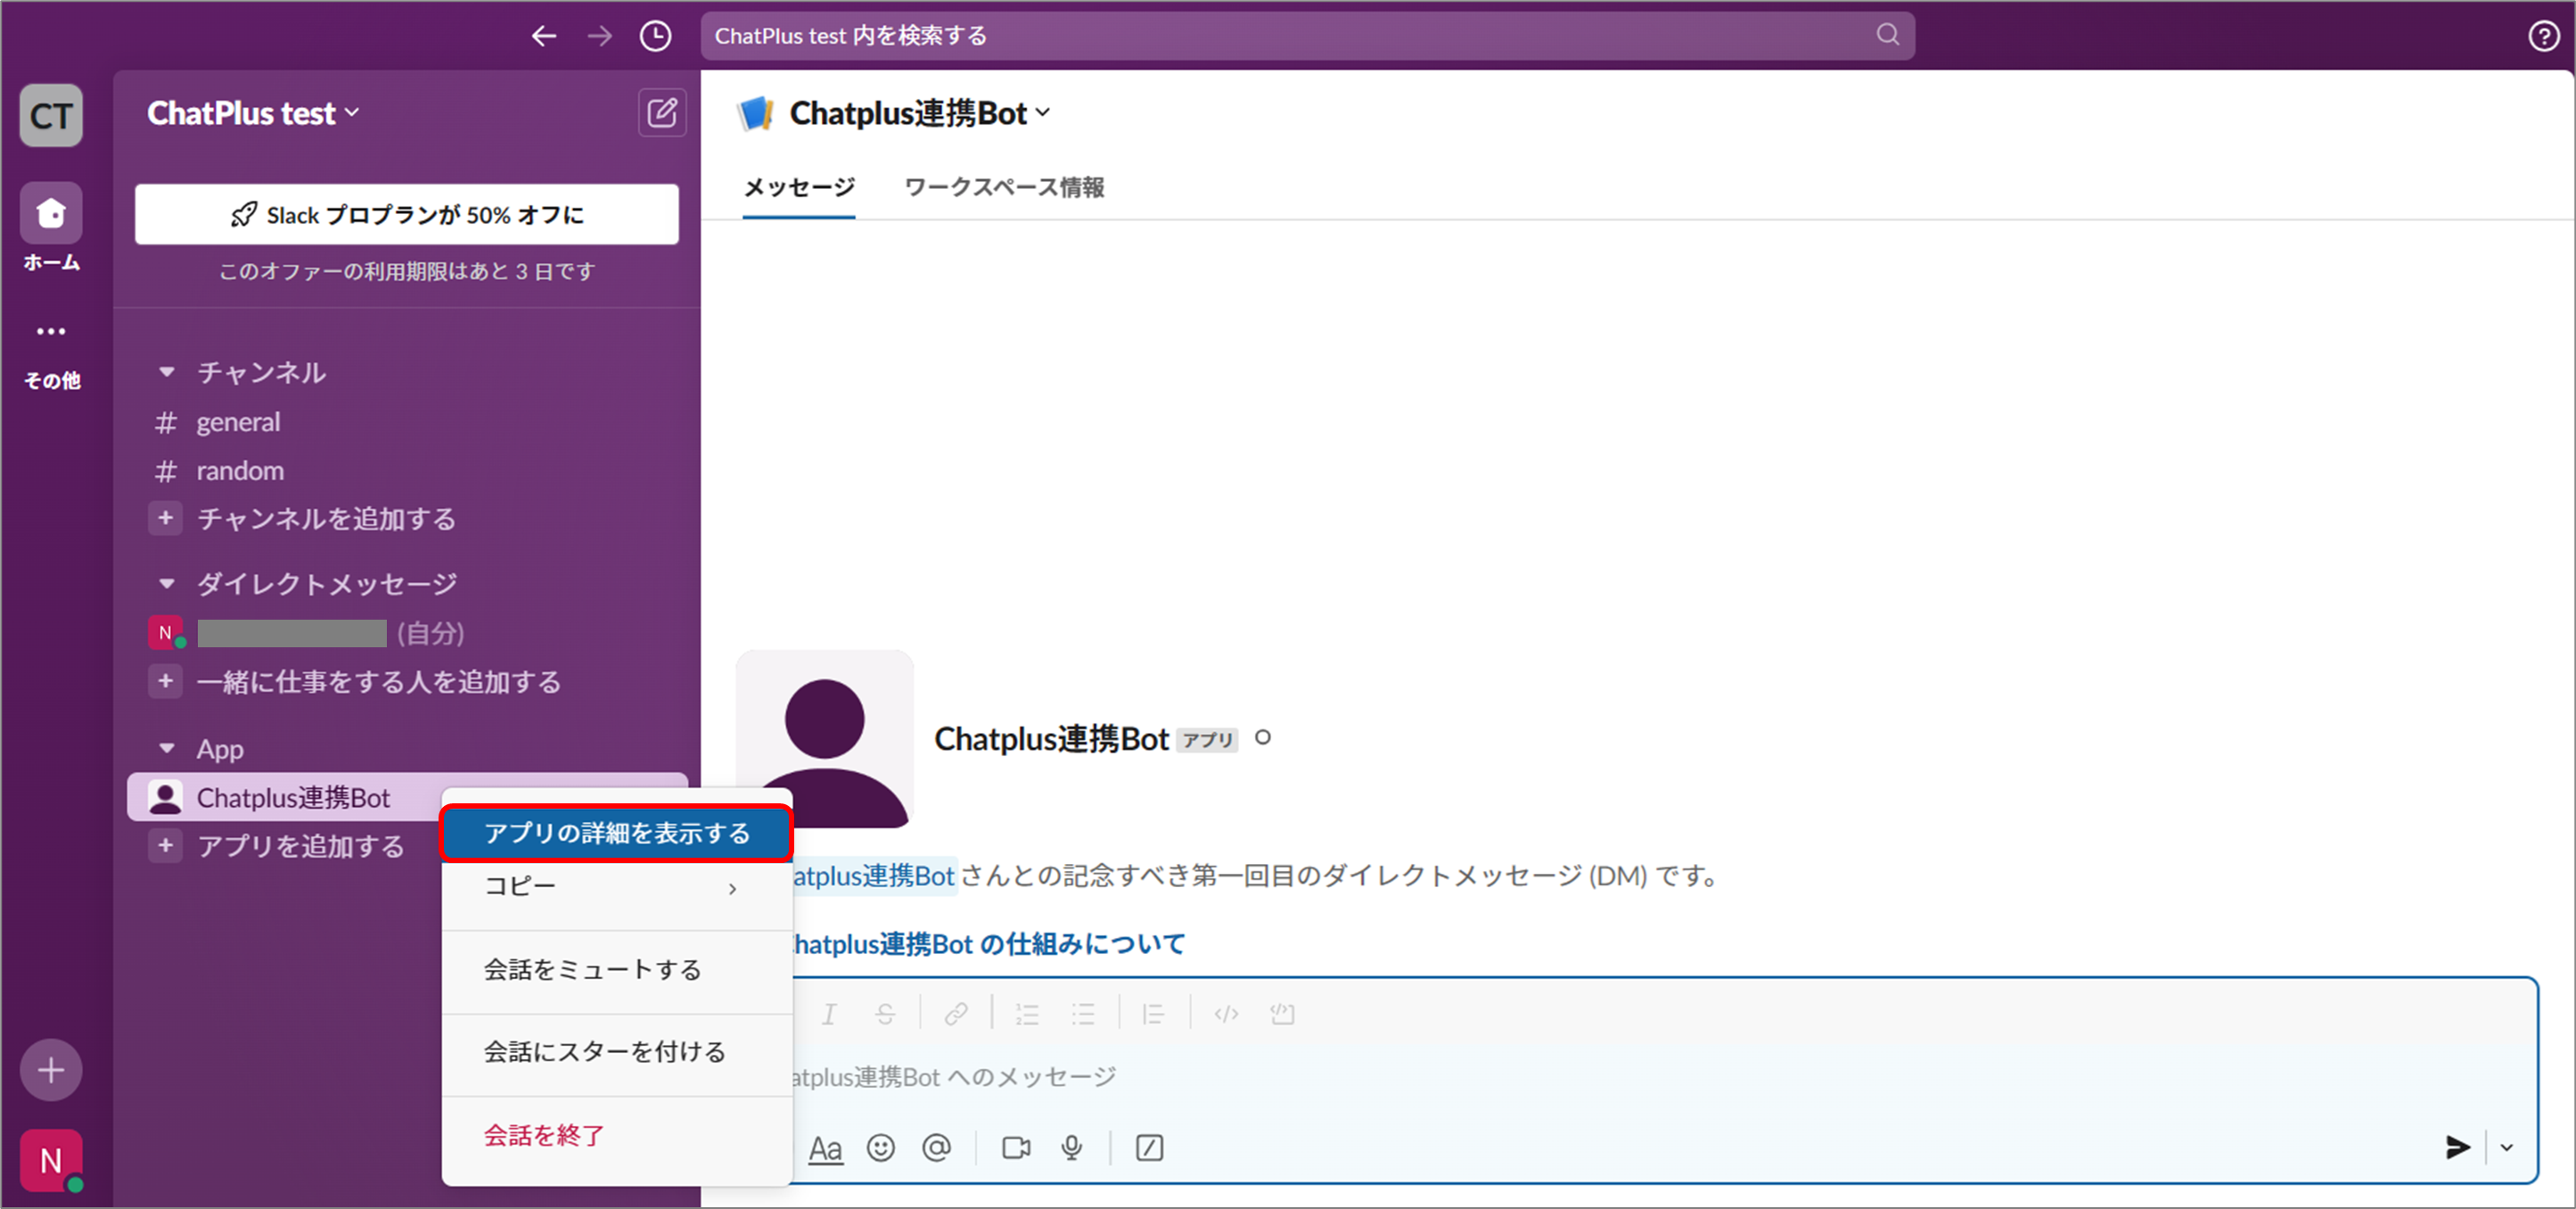Viewport: 2576px width, 1209px height.
Task: Send the message with the arrow icon
Action: click(2457, 1147)
